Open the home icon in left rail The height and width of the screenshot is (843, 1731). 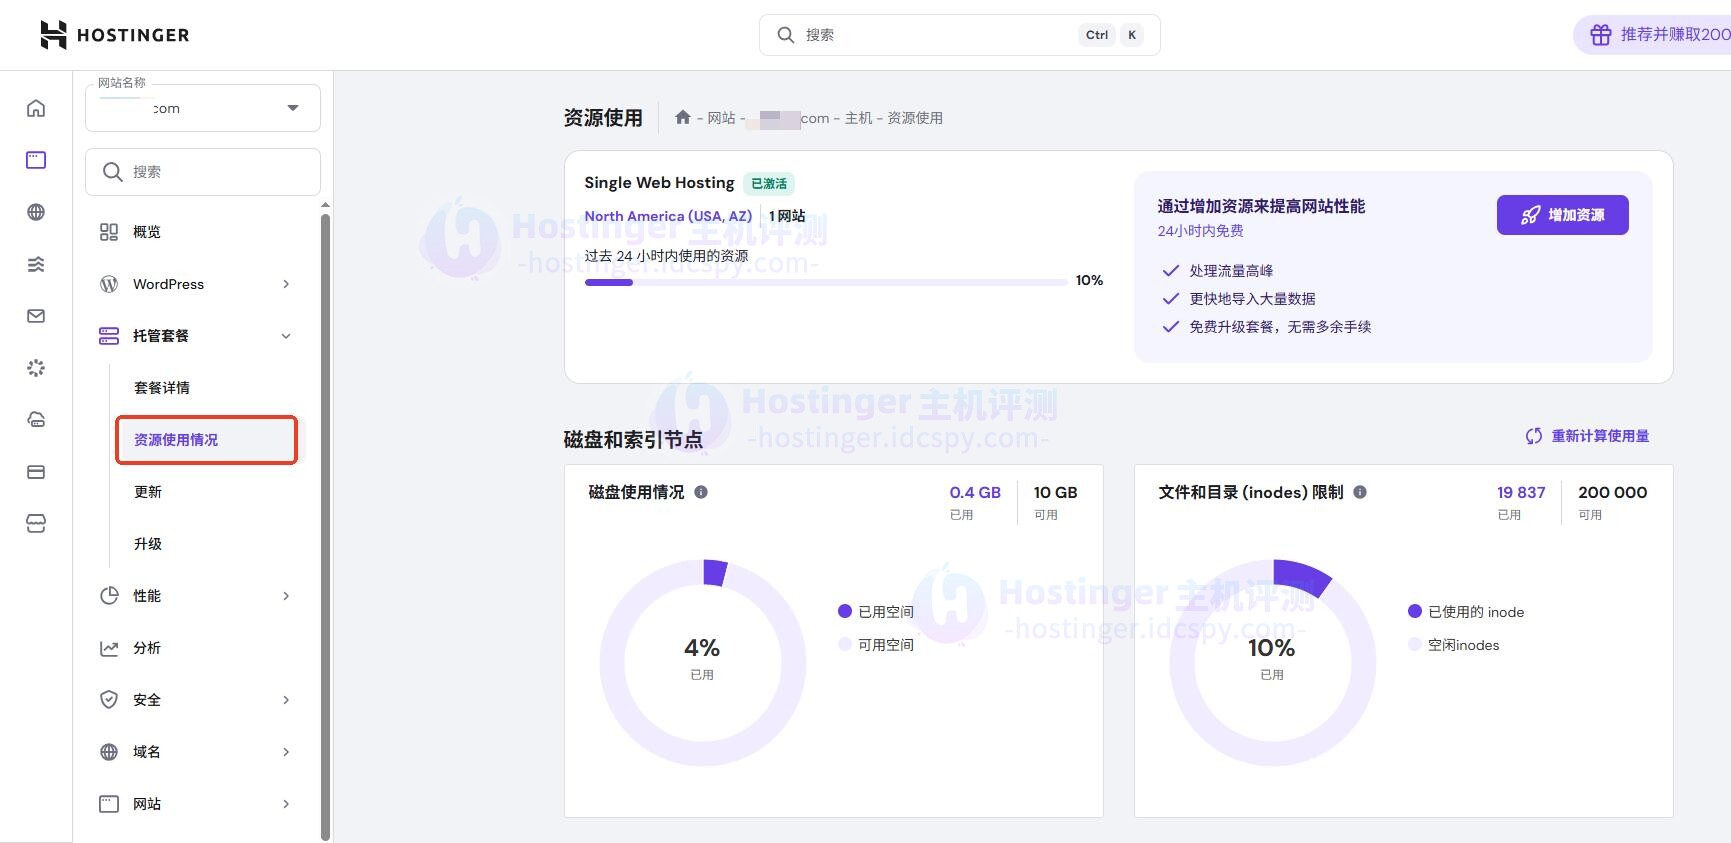pyautogui.click(x=36, y=108)
